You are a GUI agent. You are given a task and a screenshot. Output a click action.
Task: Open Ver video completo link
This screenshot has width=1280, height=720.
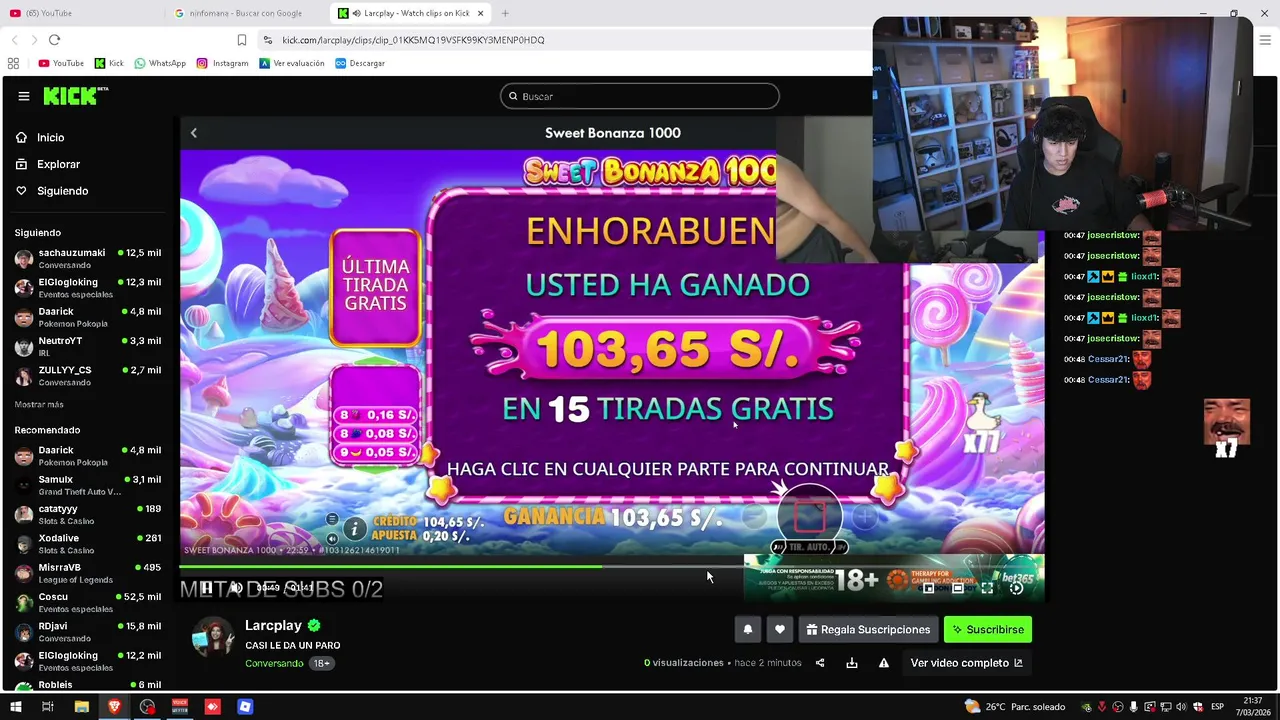[x=966, y=663]
